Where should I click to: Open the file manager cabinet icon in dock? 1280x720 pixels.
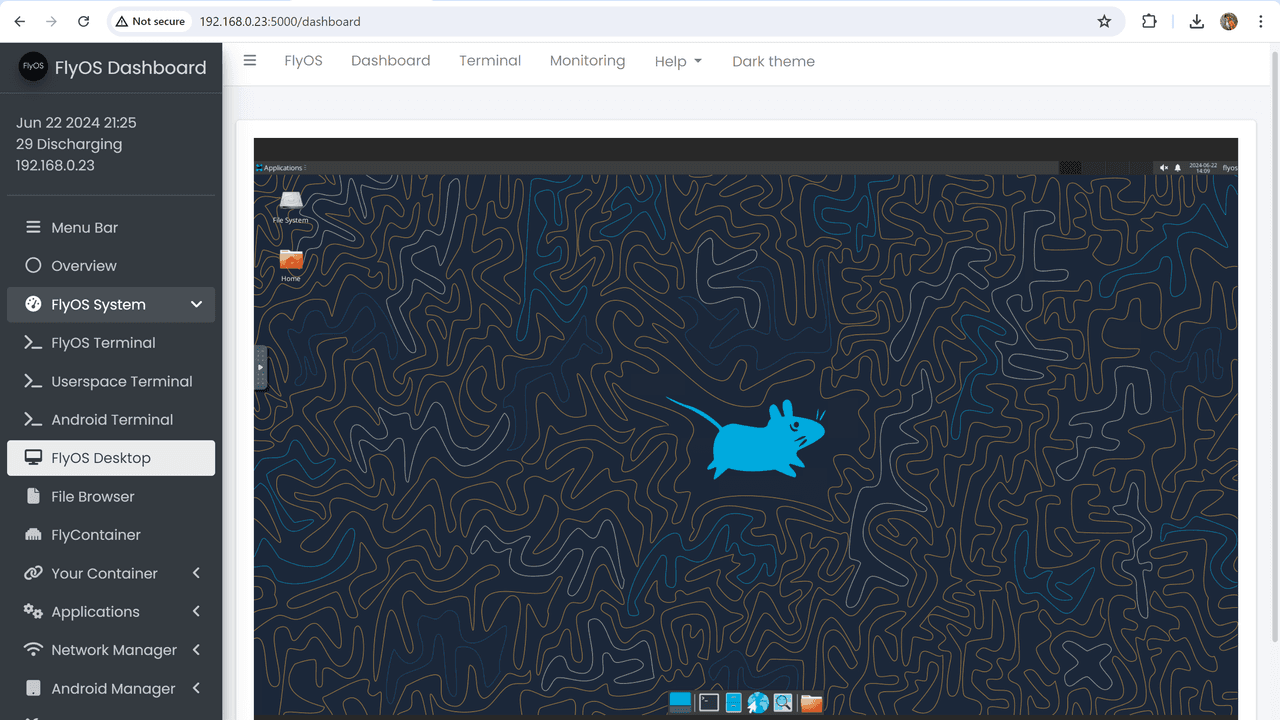[x=734, y=703]
